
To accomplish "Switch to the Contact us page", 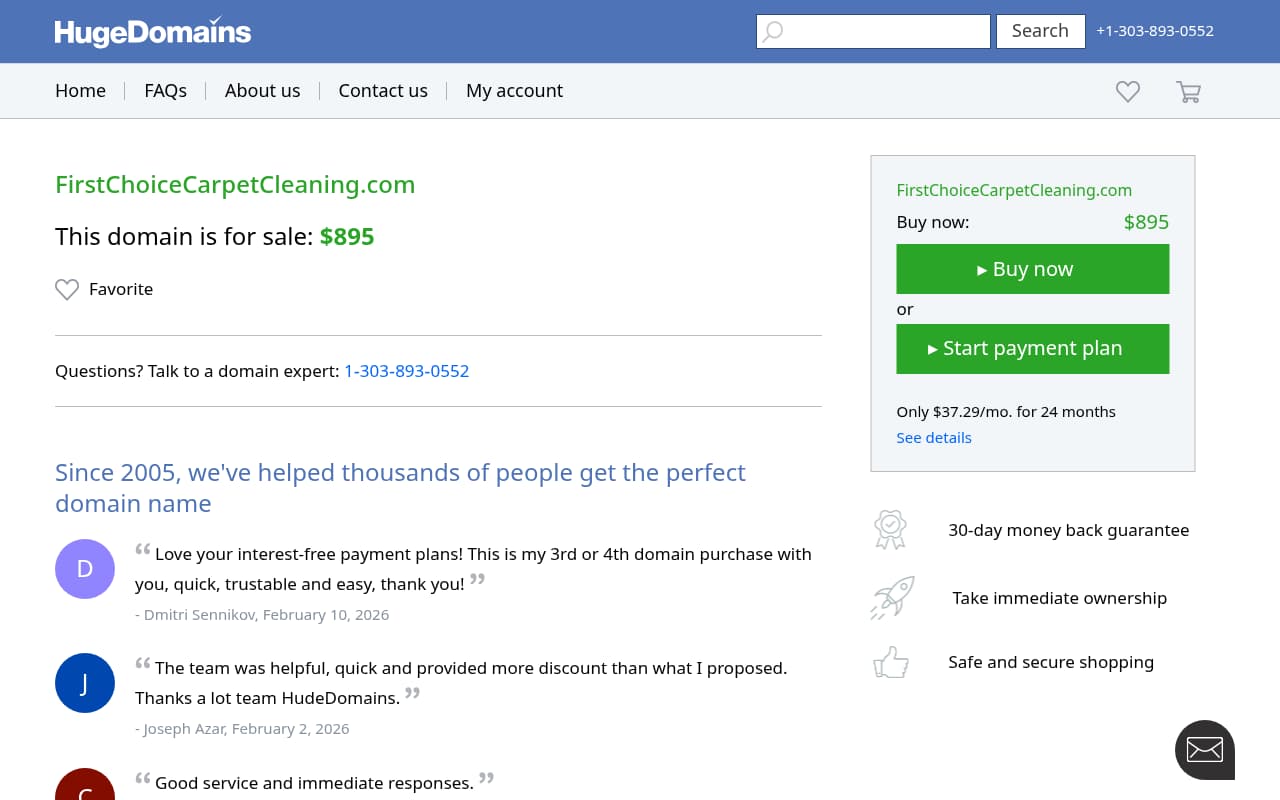I will pyautogui.click(x=383, y=90).
